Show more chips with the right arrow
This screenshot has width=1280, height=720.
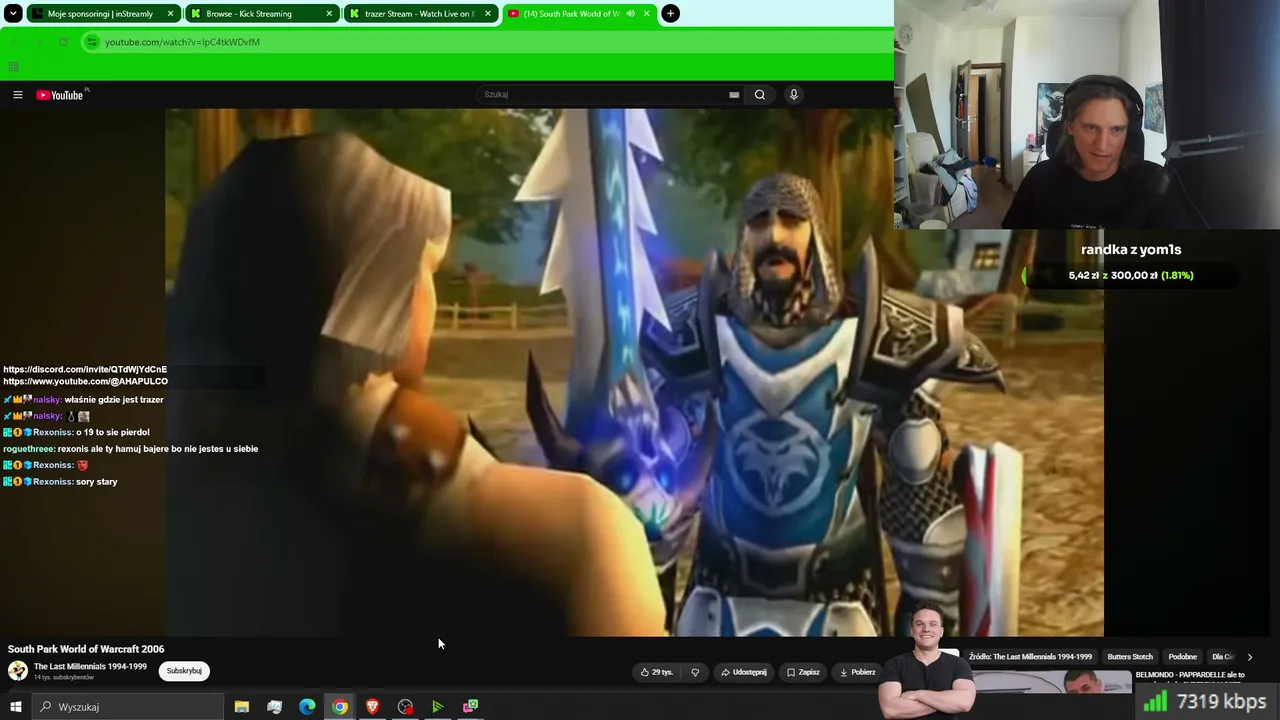(1249, 657)
